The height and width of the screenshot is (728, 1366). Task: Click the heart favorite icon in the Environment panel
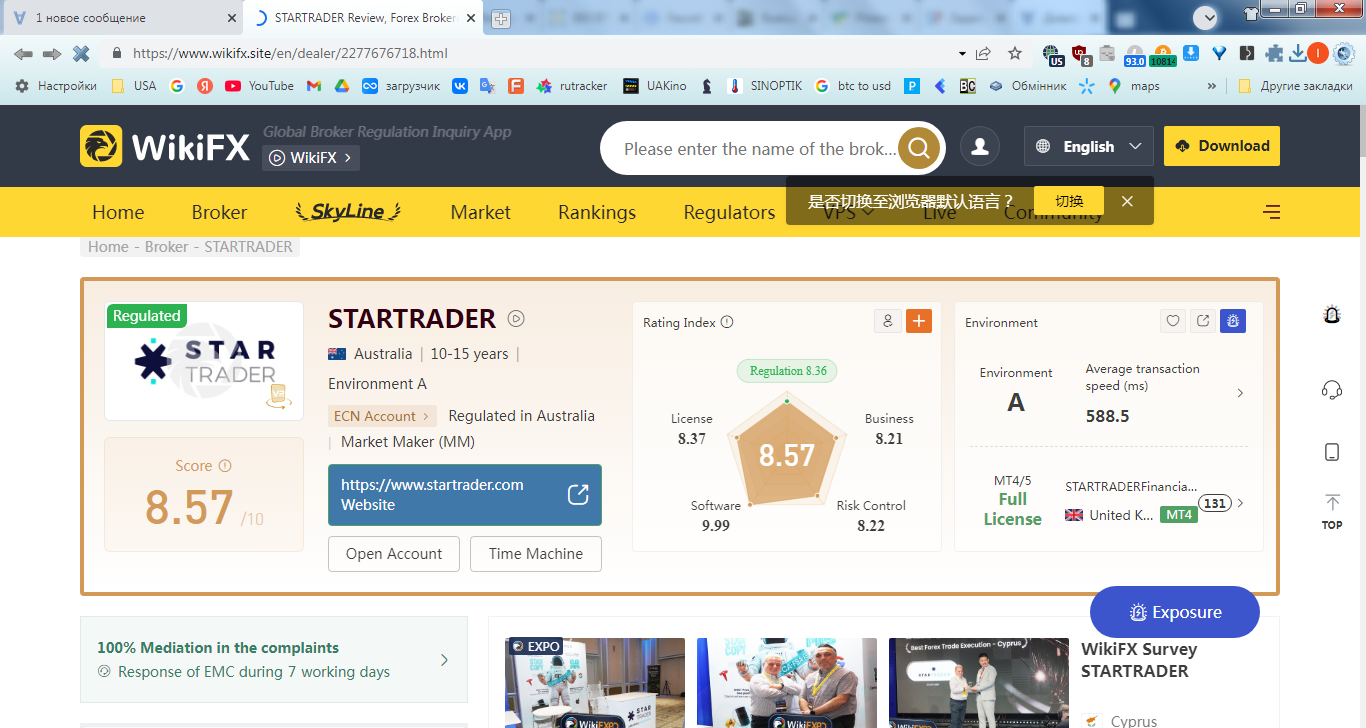(1173, 321)
